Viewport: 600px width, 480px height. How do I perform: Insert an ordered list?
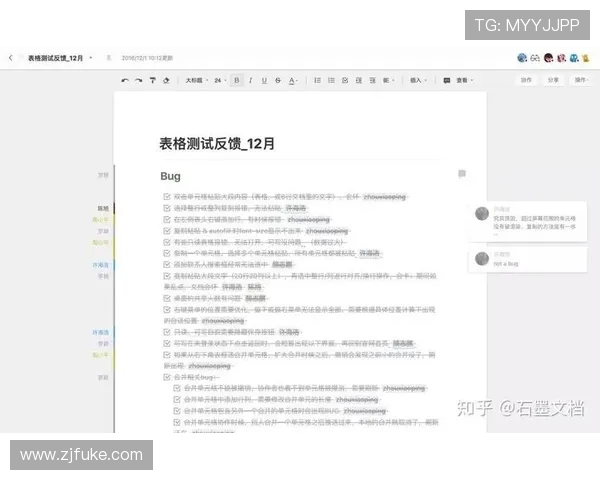317,80
